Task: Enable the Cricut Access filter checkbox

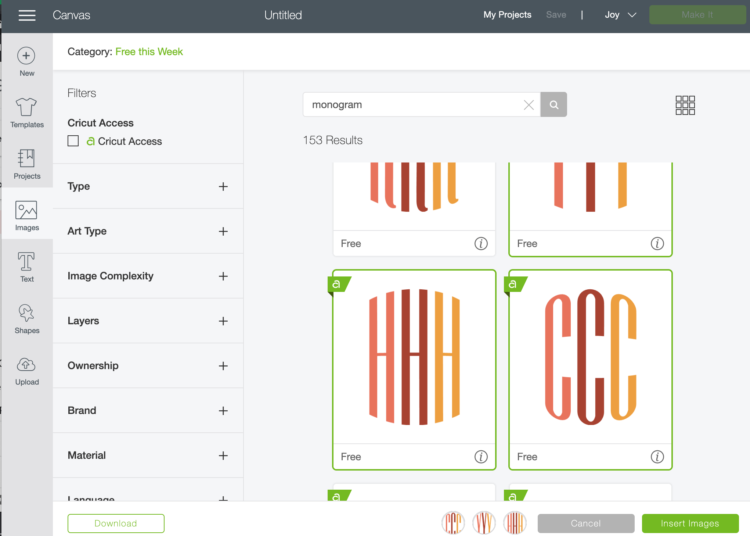Action: click(73, 142)
